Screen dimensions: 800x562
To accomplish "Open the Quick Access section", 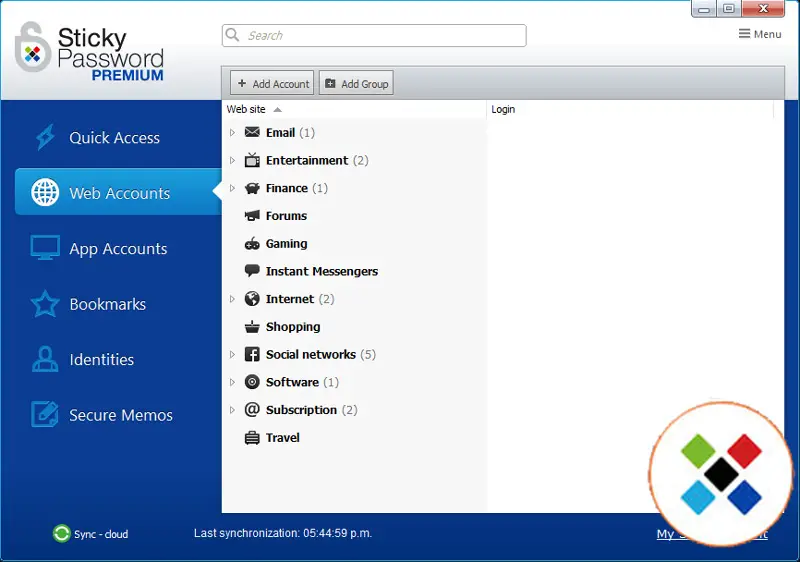I will 114,138.
